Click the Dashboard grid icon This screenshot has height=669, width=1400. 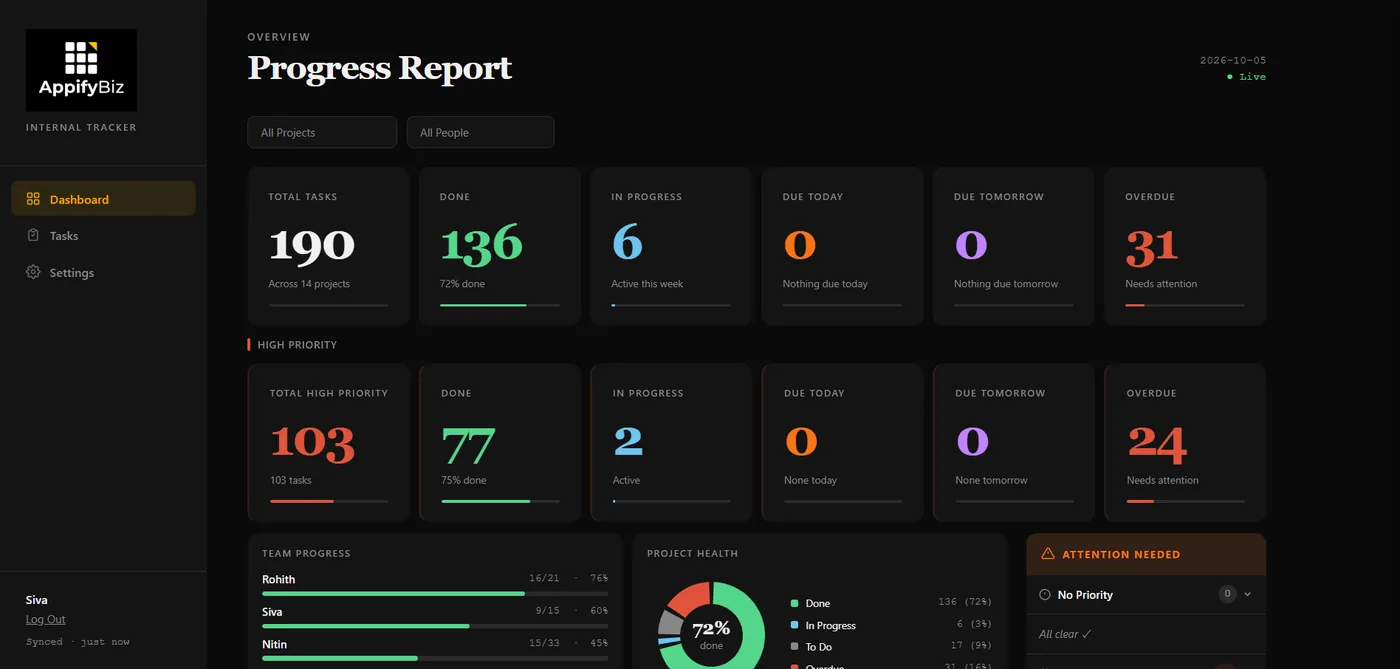click(33, 199)
